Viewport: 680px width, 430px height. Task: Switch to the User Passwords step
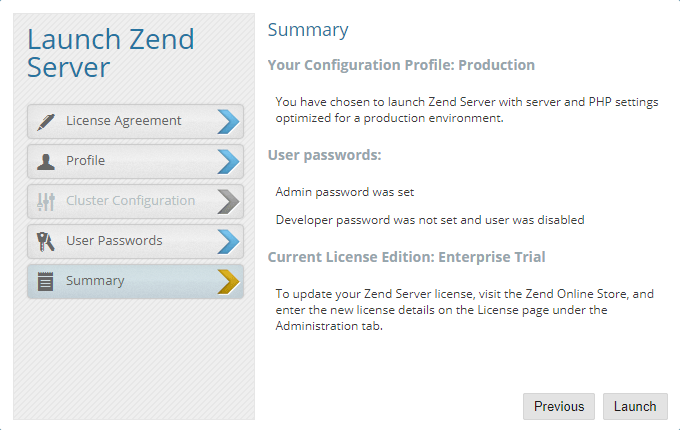[135, 241]
